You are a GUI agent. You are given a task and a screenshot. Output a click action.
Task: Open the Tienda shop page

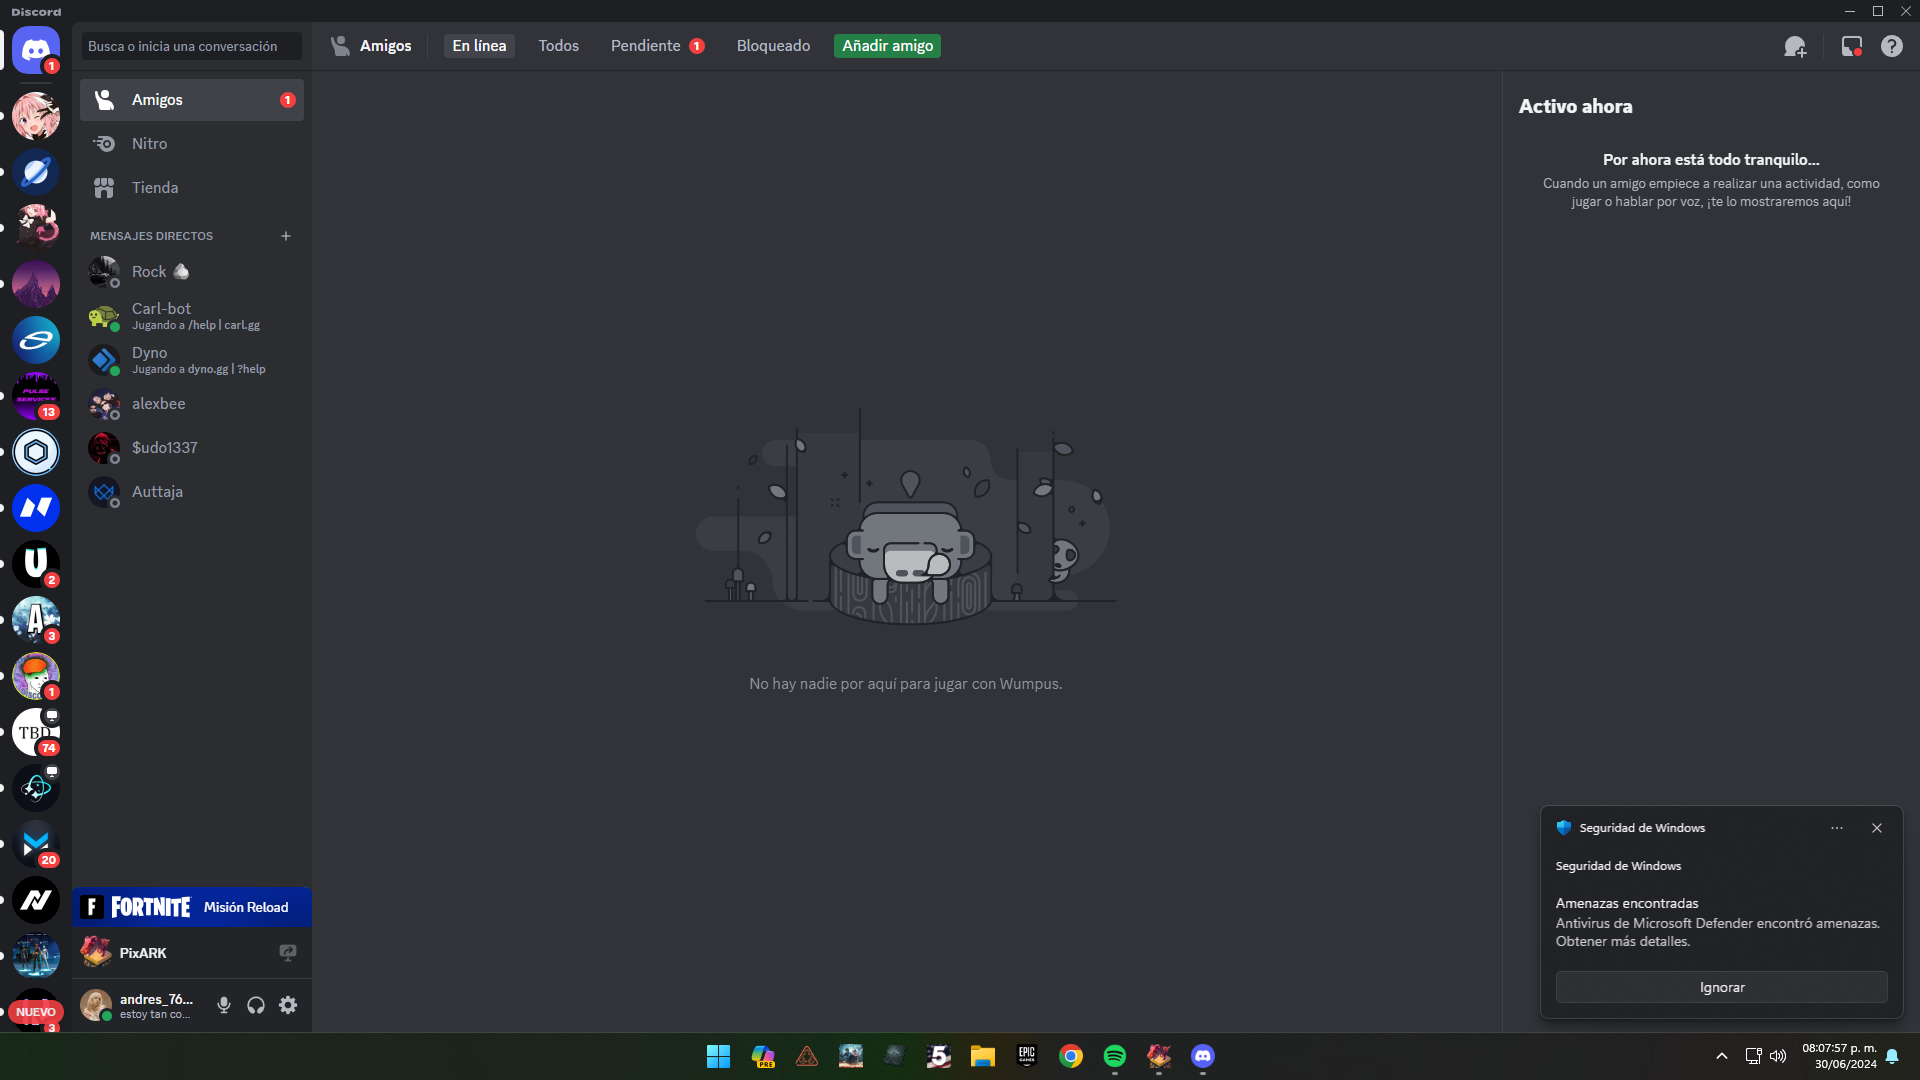pos(192,188)
